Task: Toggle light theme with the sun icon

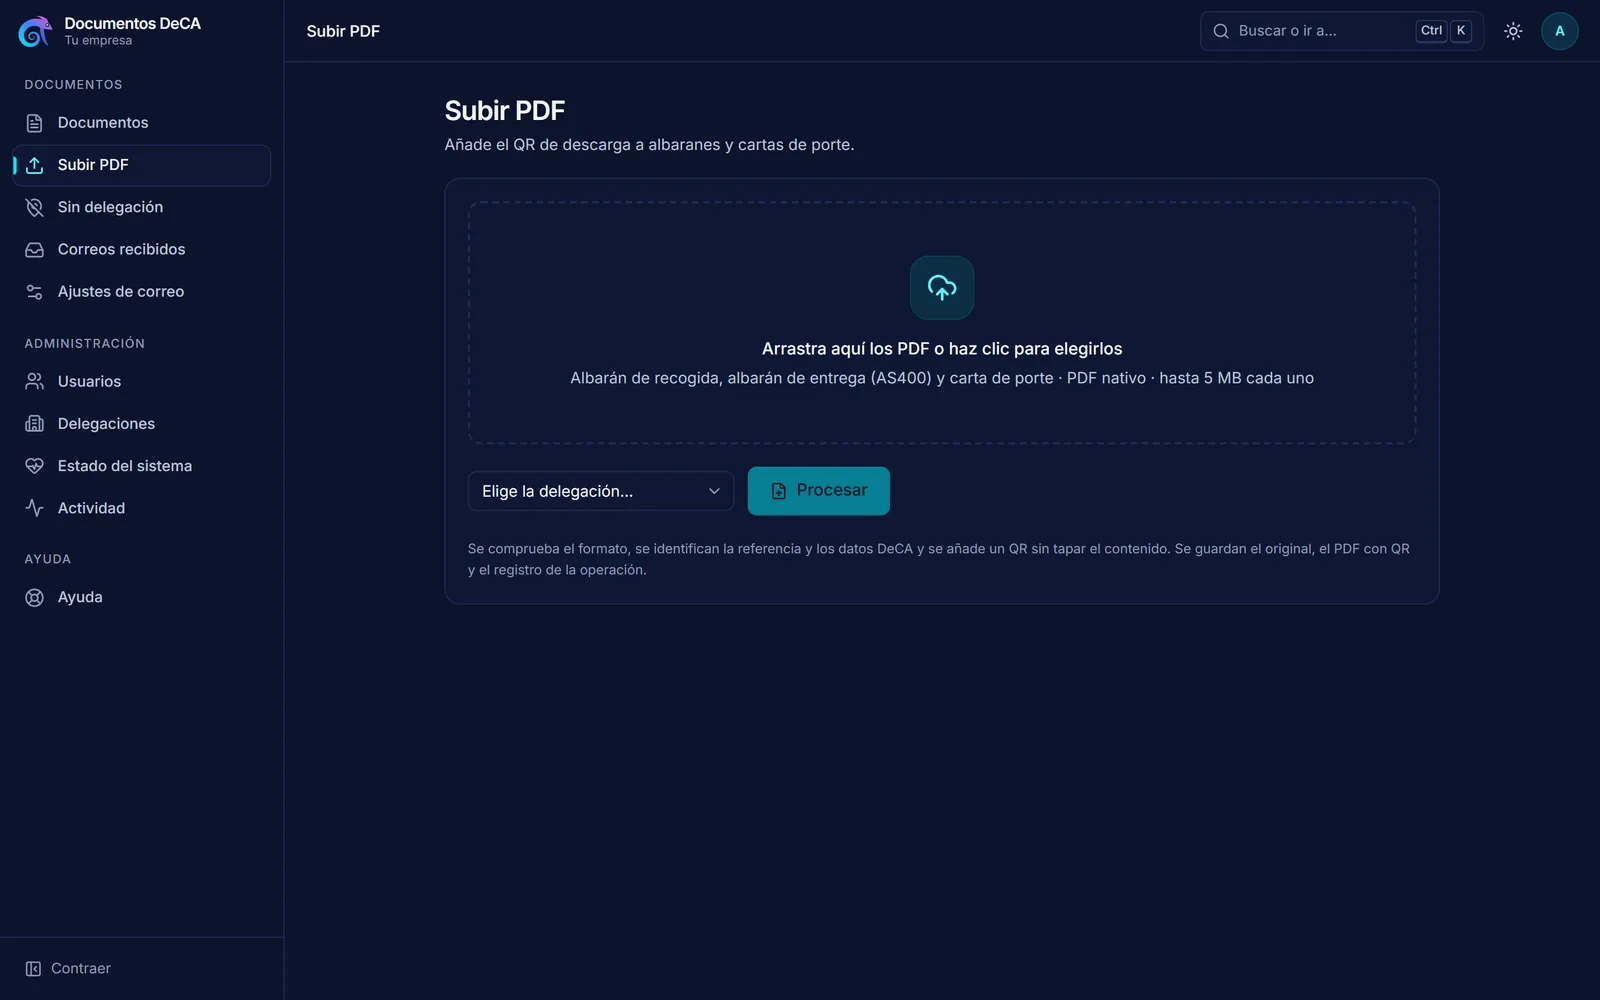Action: click(x=1513, y=31)
